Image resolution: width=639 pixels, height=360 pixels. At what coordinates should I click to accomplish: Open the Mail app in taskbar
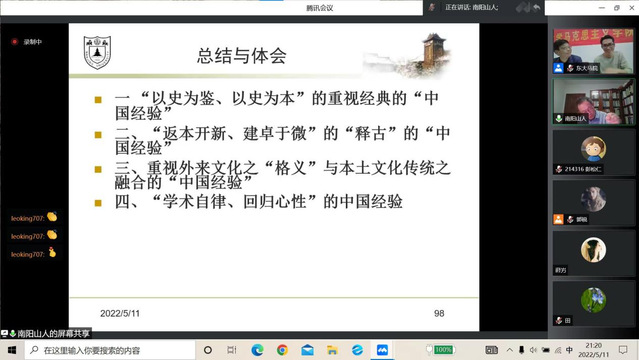pyautogui.click(x=307, y=350)
